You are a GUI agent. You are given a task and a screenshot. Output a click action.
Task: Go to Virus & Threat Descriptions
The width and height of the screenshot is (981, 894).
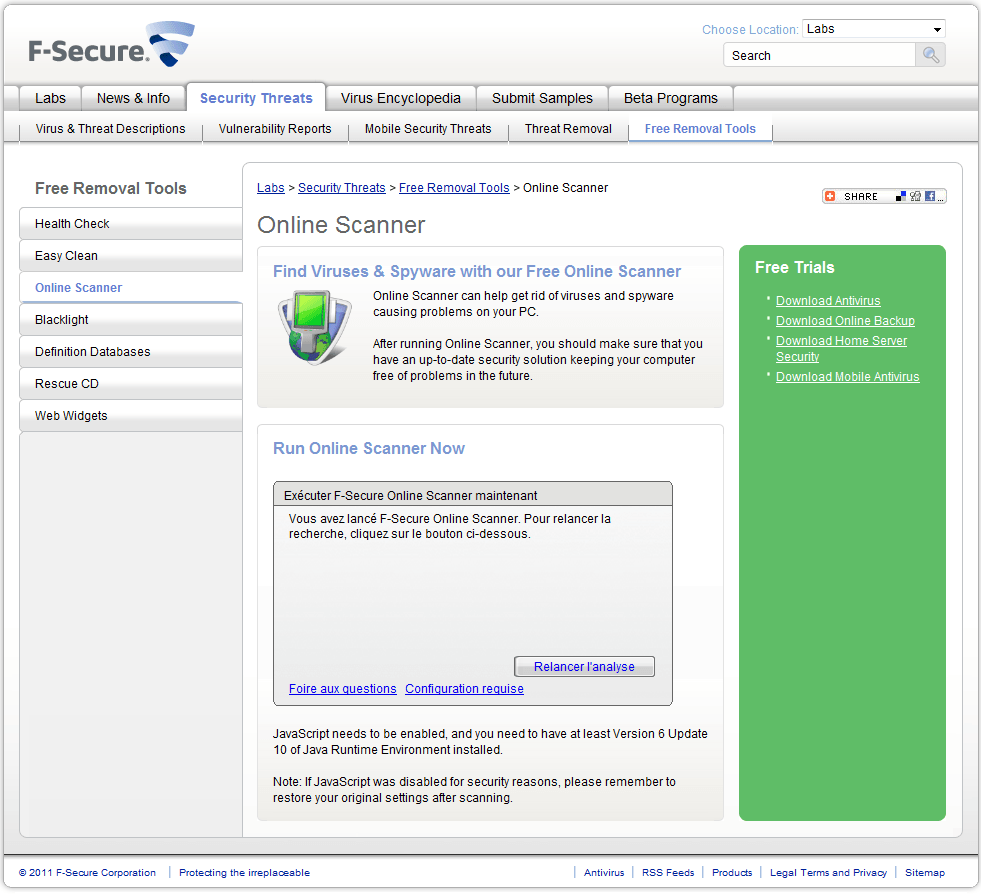(110, 129)
